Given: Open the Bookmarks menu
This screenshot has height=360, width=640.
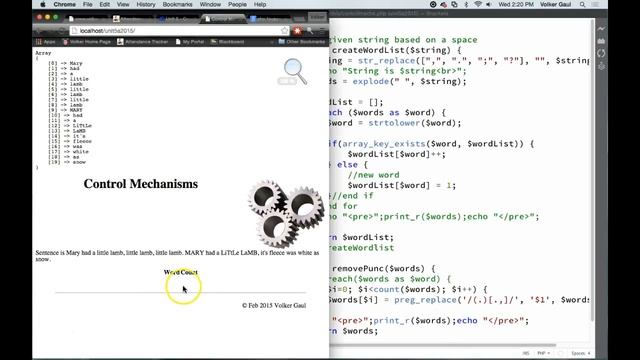Looking at the screenshot, I should tap(177, 4).
